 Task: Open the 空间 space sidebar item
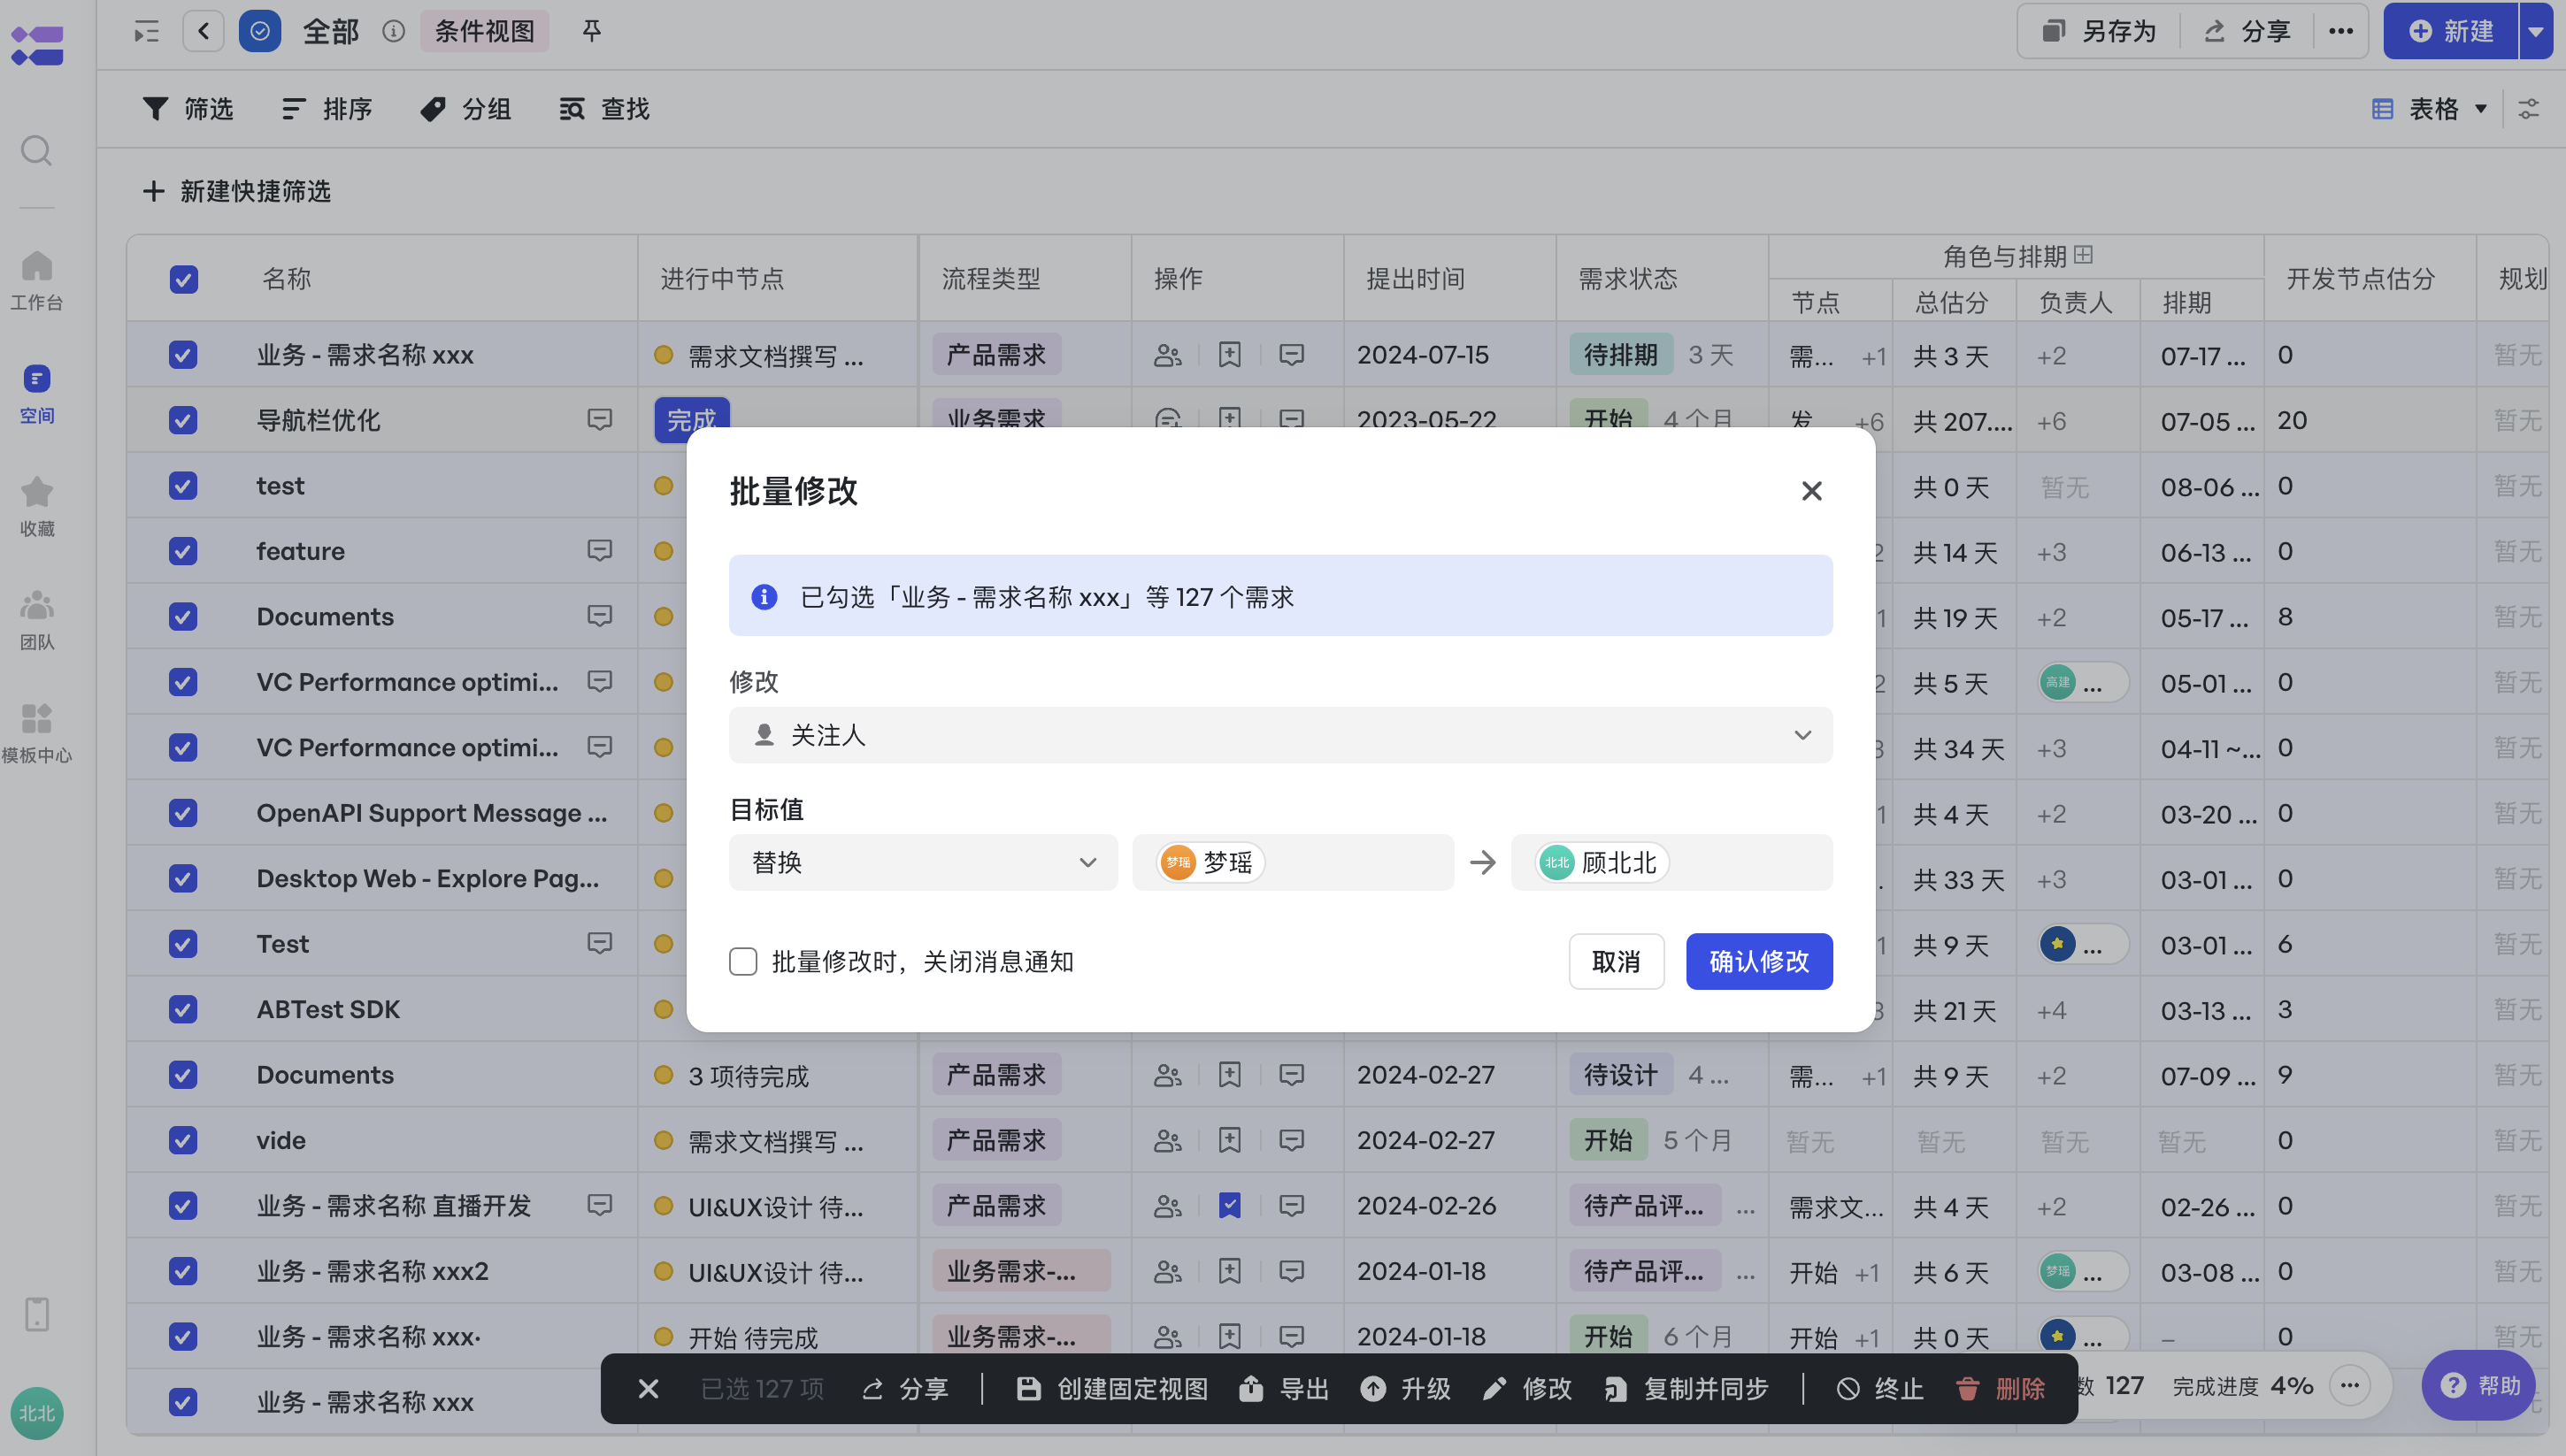point(37,393)
